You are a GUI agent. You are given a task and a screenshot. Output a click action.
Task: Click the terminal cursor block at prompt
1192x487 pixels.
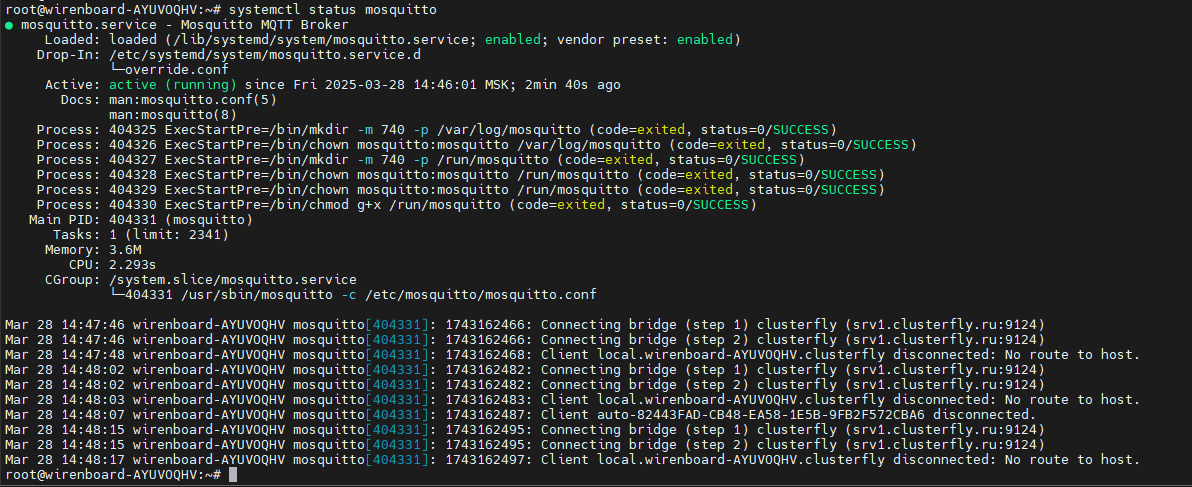coord(233,475)
